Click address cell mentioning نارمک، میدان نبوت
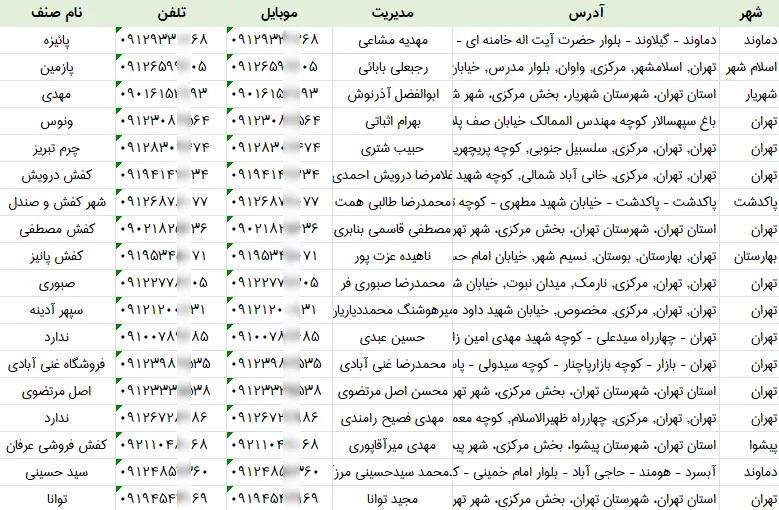Screen dimensions: 779x510 [x=586, y=283]
